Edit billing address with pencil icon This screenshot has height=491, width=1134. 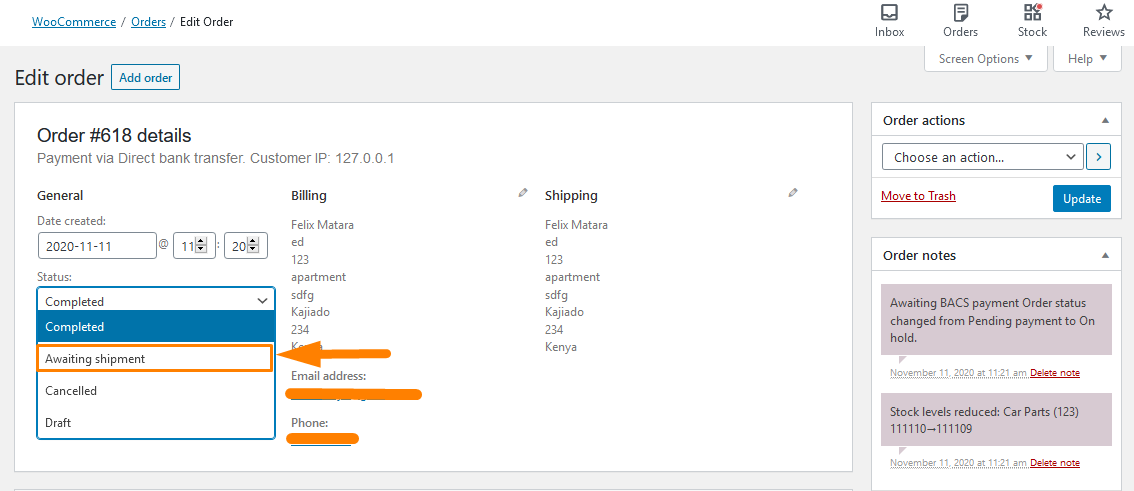[x=523, y=193]
